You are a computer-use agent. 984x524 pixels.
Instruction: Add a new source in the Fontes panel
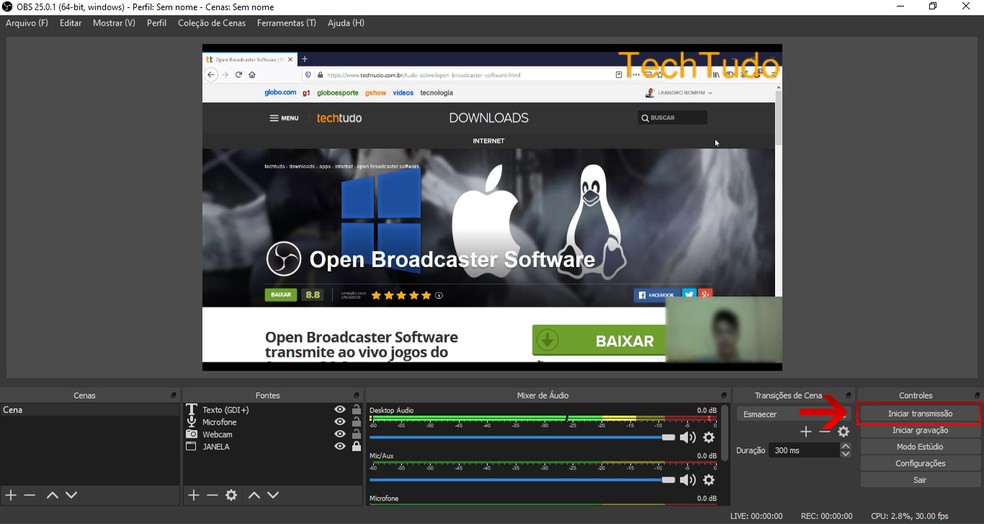point(193,495)
